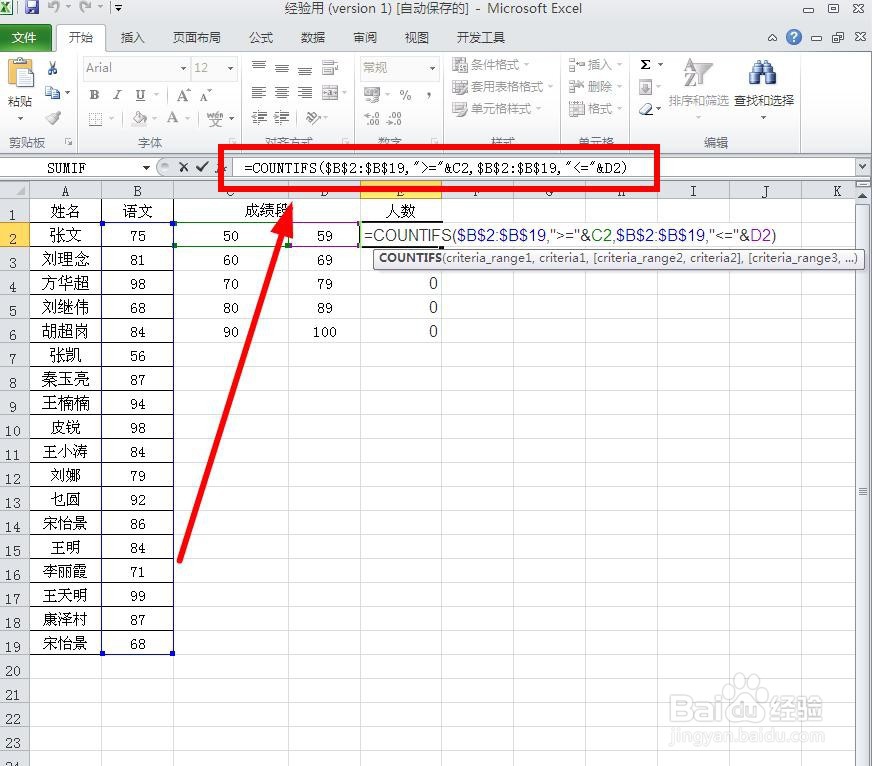Screen dimensions: 872x766
Task: Click the phonetic guide wén icon
Action: [215, 118]
